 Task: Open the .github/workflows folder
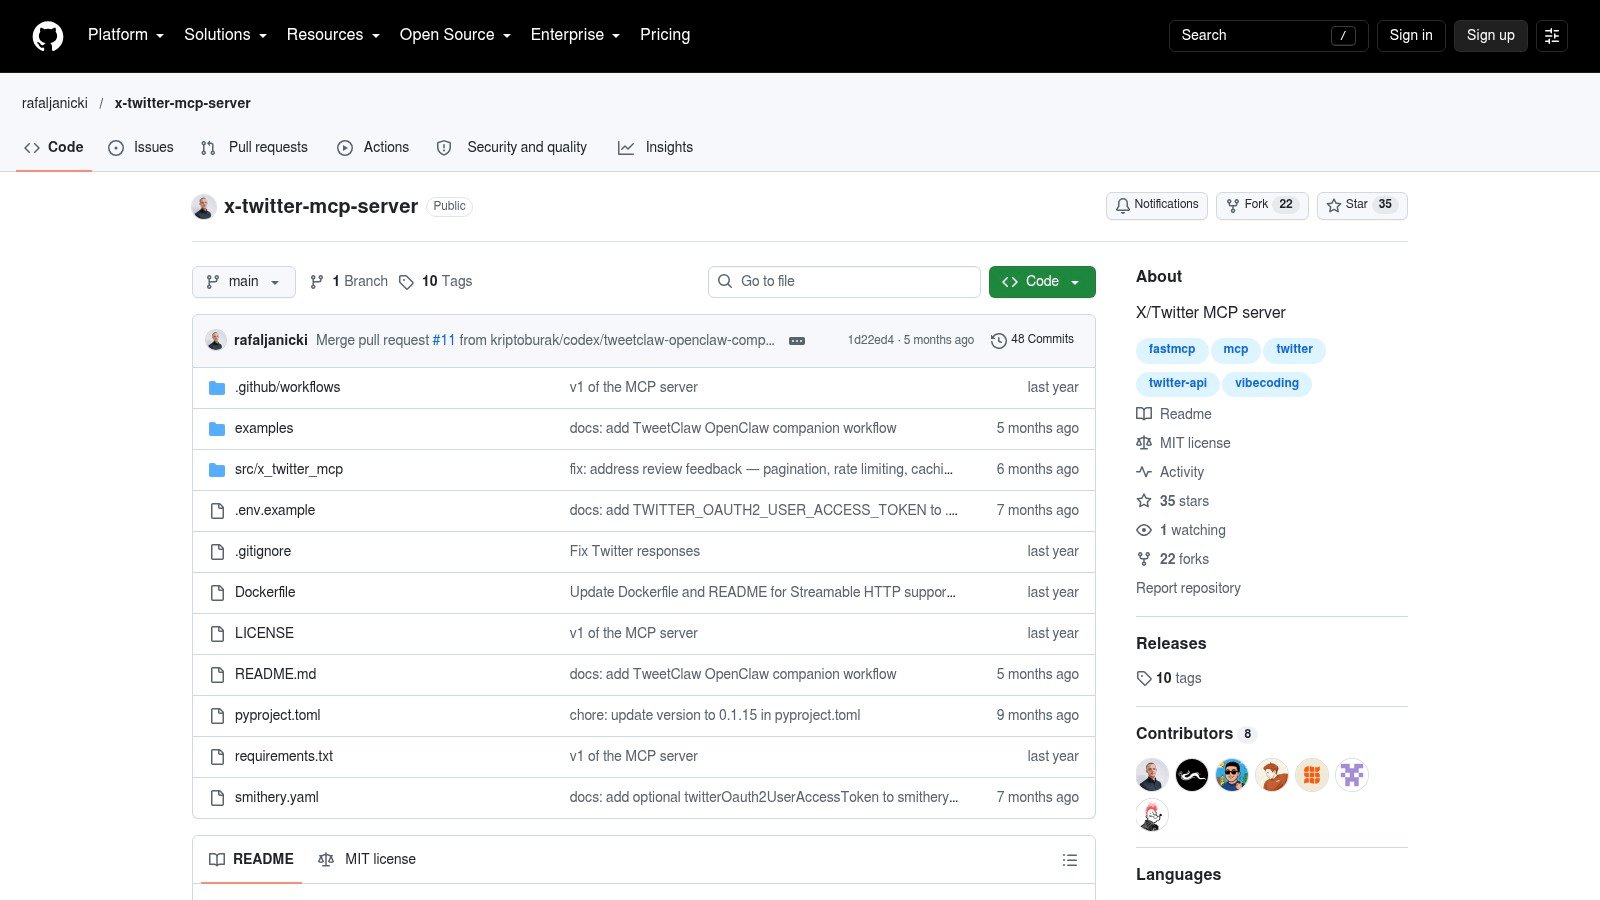point(287,387)
